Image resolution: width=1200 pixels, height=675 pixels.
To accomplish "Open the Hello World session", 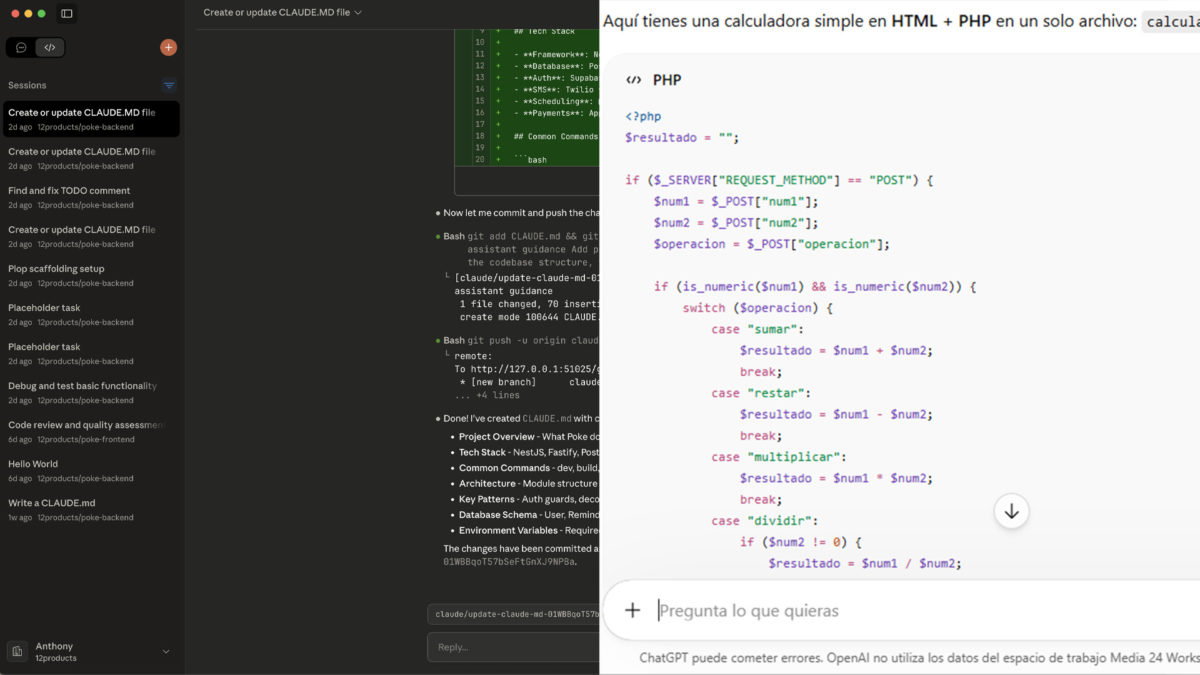I will click(92, 470).
